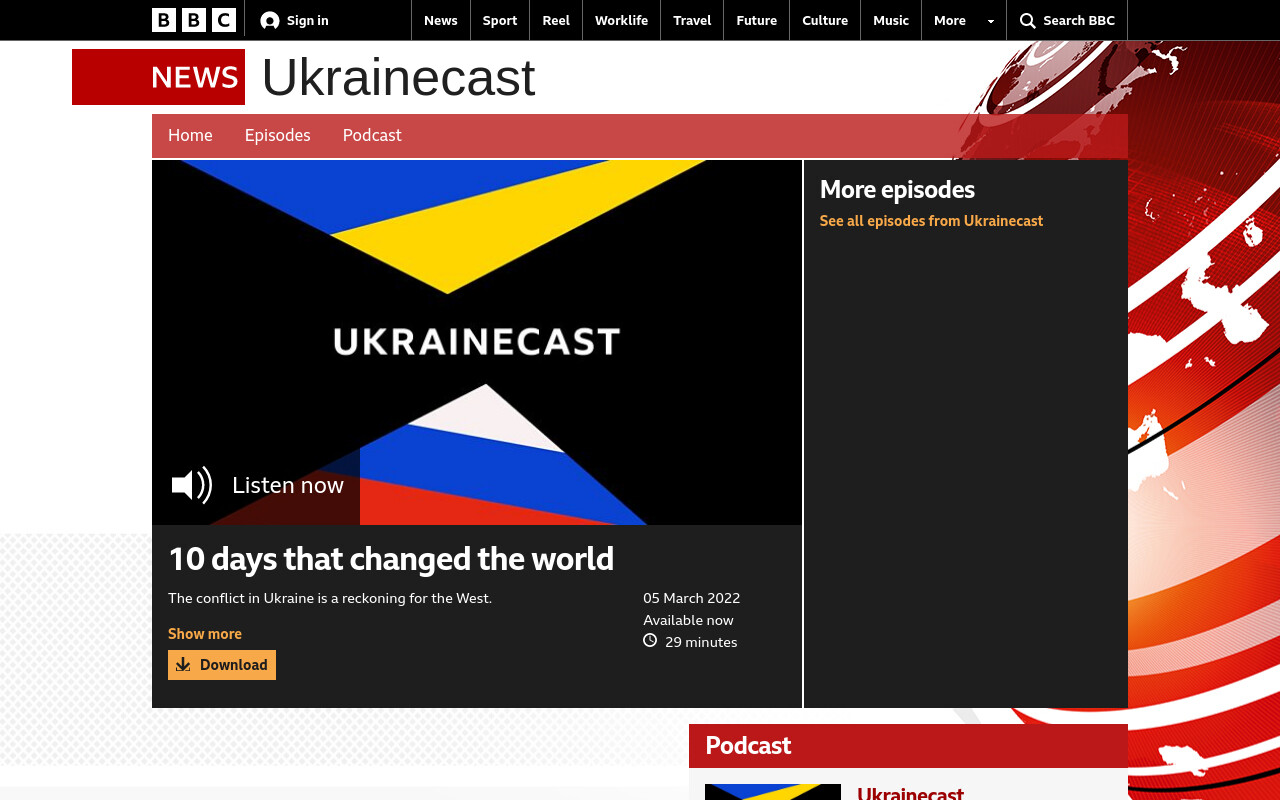This screenshot has height=800, width=1280.
Task: Click the 29 minutes duration text
Action: pos(701,642)
